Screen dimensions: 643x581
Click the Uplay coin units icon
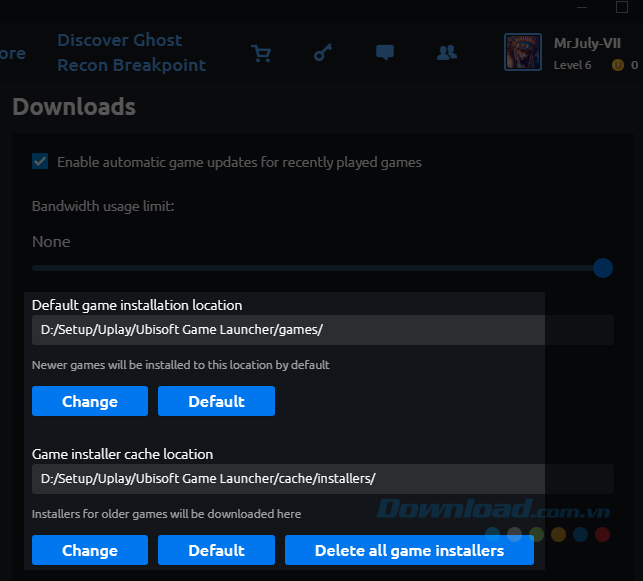pyautogui.click(x=618, y=65)
